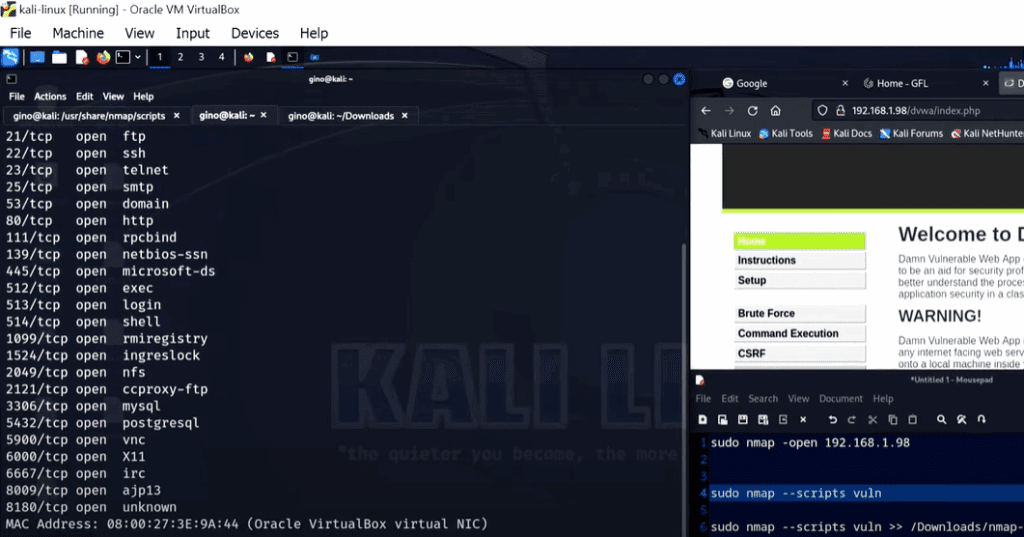Open the VirtualBox Devices menu
This screenshot has height=537, width=1024.
pos(254,33)
